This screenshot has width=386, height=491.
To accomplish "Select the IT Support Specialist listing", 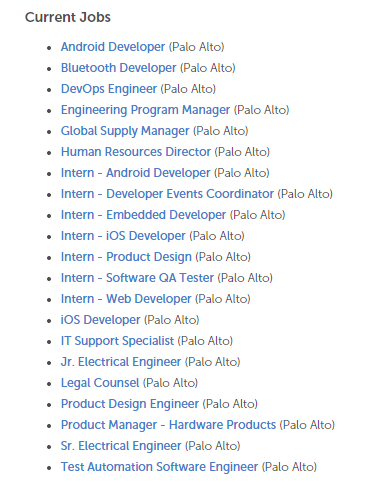I will (117, 341).
